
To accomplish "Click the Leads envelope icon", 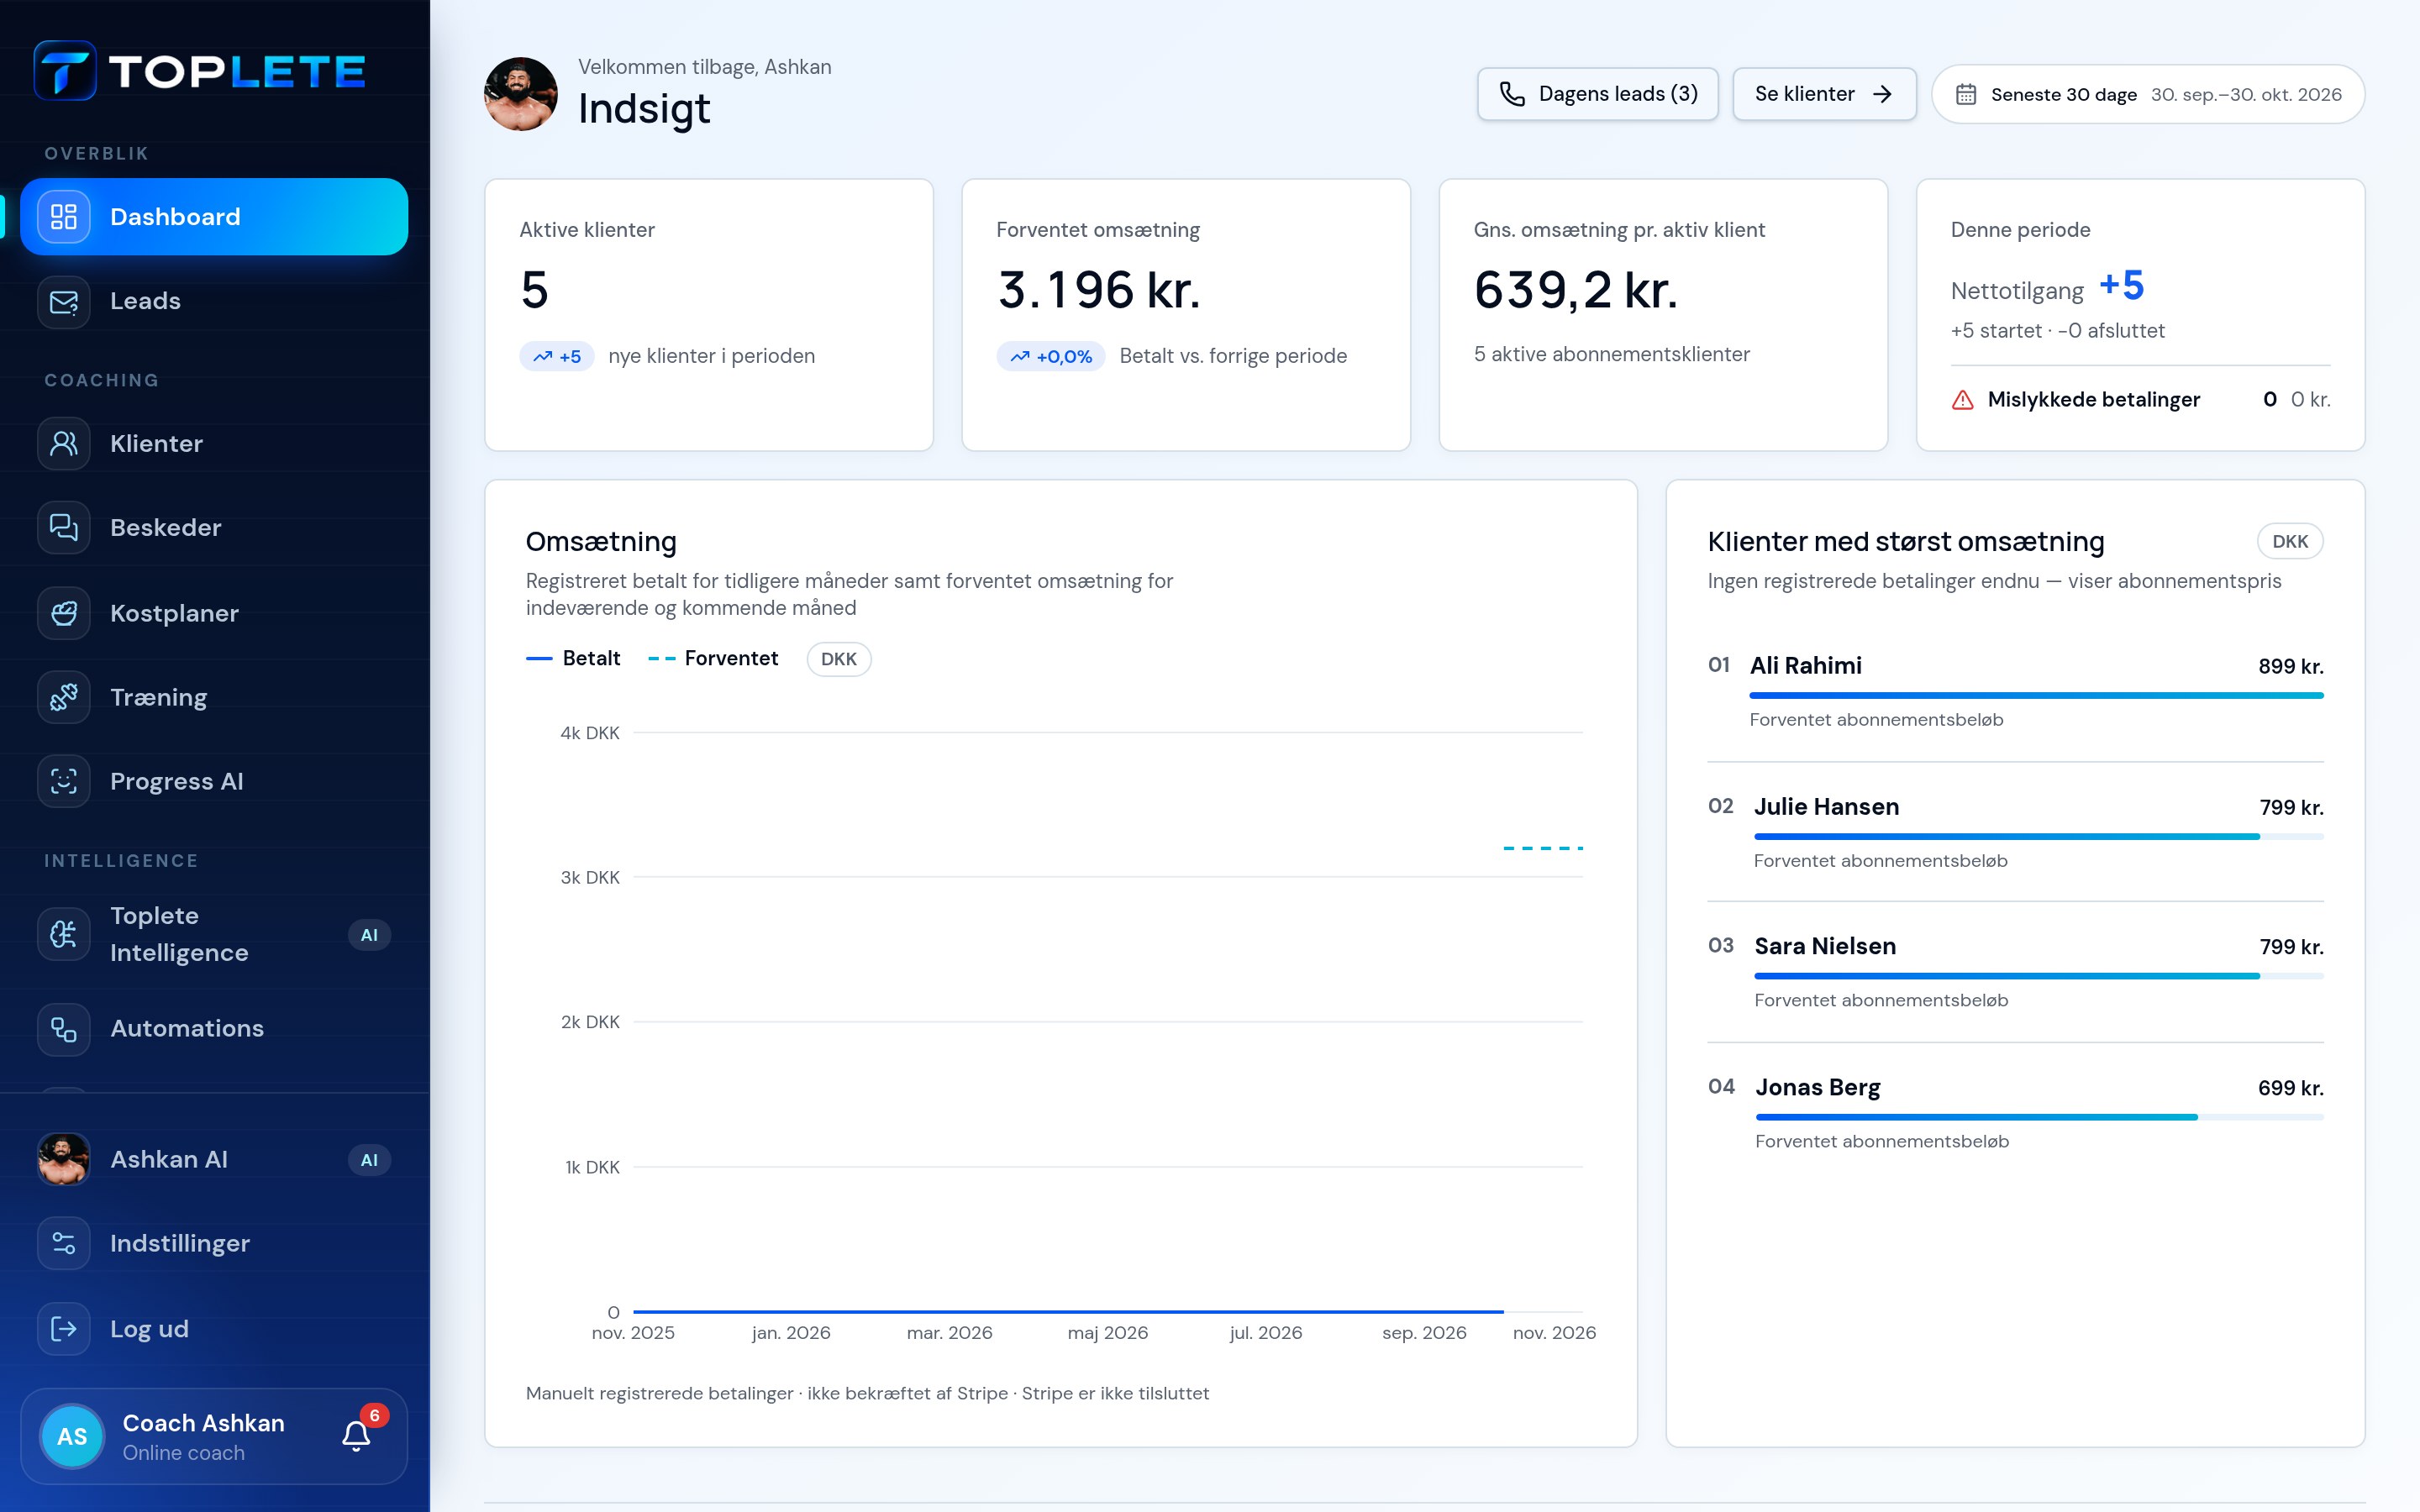I will pos(64,301).
